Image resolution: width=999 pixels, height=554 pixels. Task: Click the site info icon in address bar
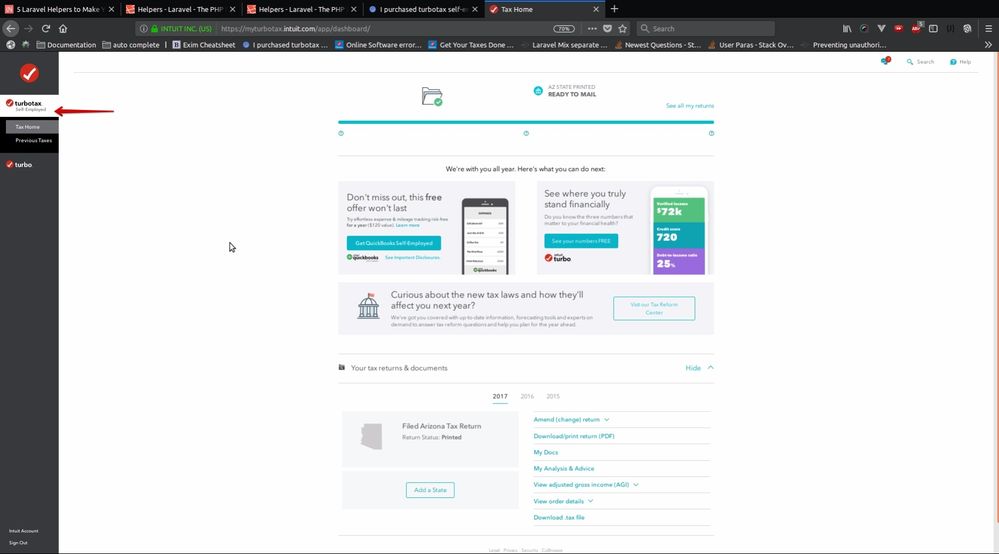coord(143,29)
